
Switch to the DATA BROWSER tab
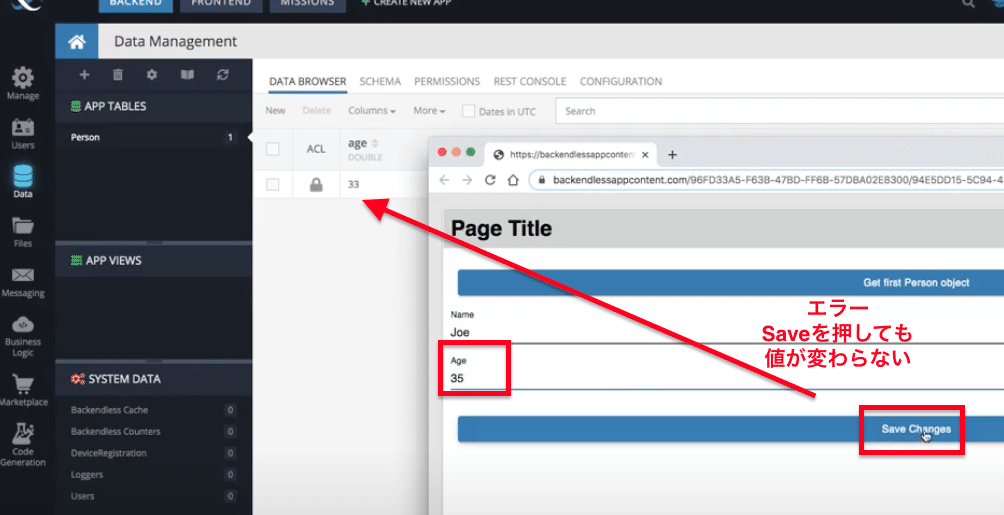click(x=307, y=81)
